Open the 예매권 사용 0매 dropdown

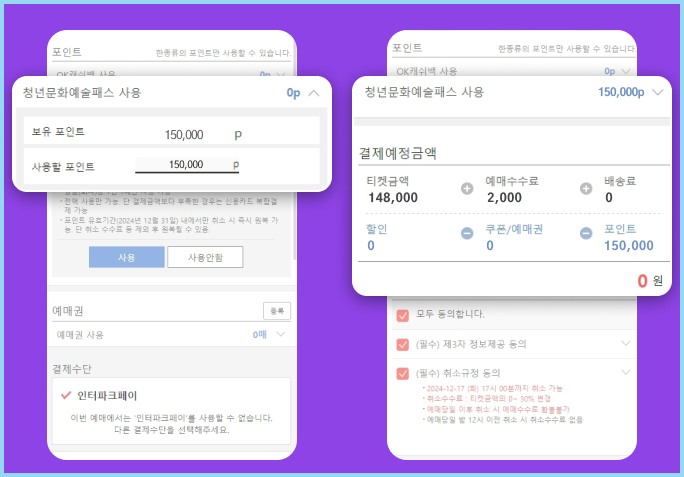coord(281,334)
